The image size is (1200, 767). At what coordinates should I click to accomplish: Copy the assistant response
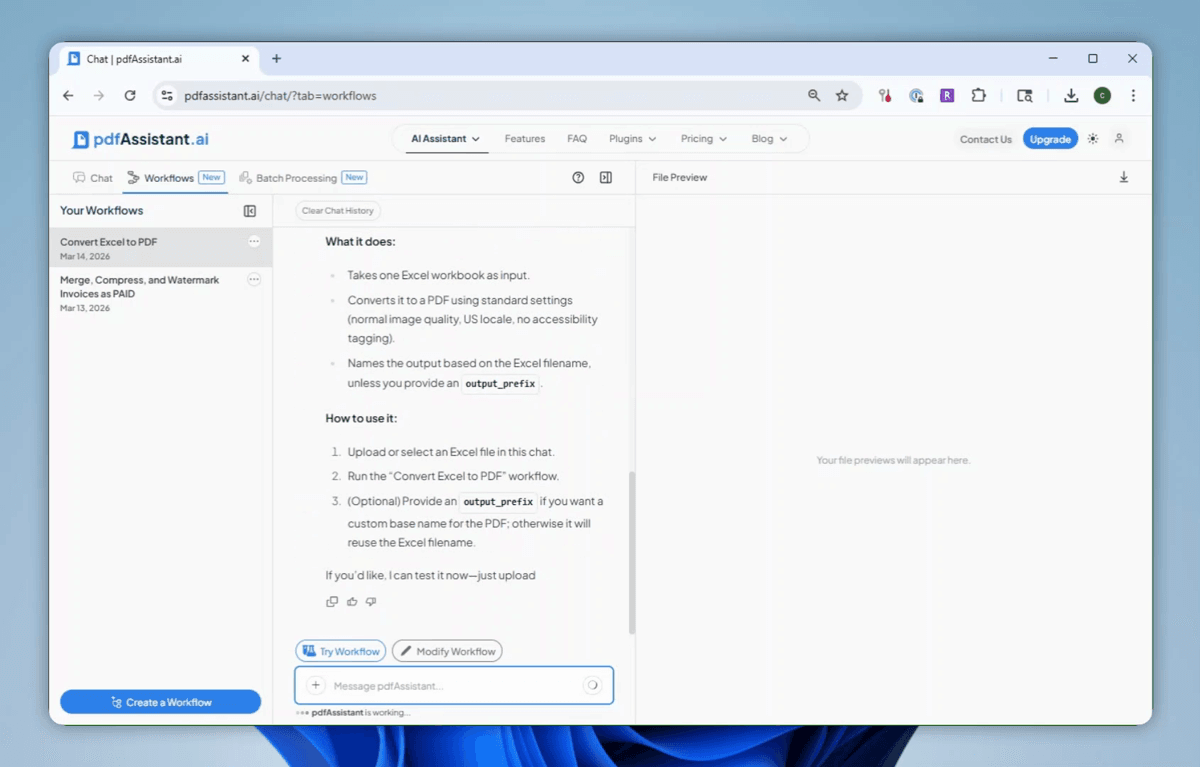(x=332, y=602)
